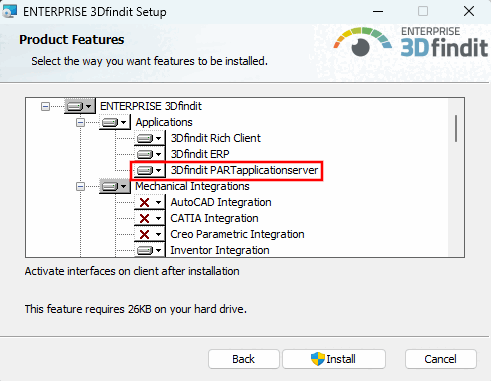Open install-state dropdown for 3Dfindit ERP
Viewport: 491px width, 381px height.
click(x=150, y=154)
